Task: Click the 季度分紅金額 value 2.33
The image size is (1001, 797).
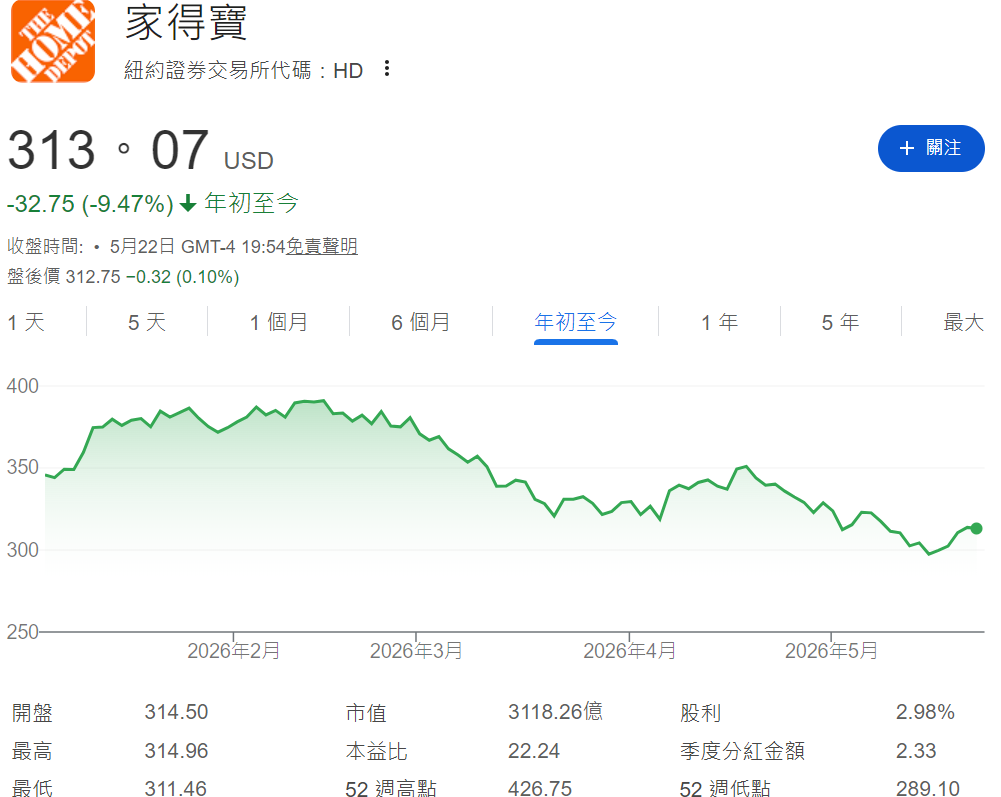Action: point(916,751)
